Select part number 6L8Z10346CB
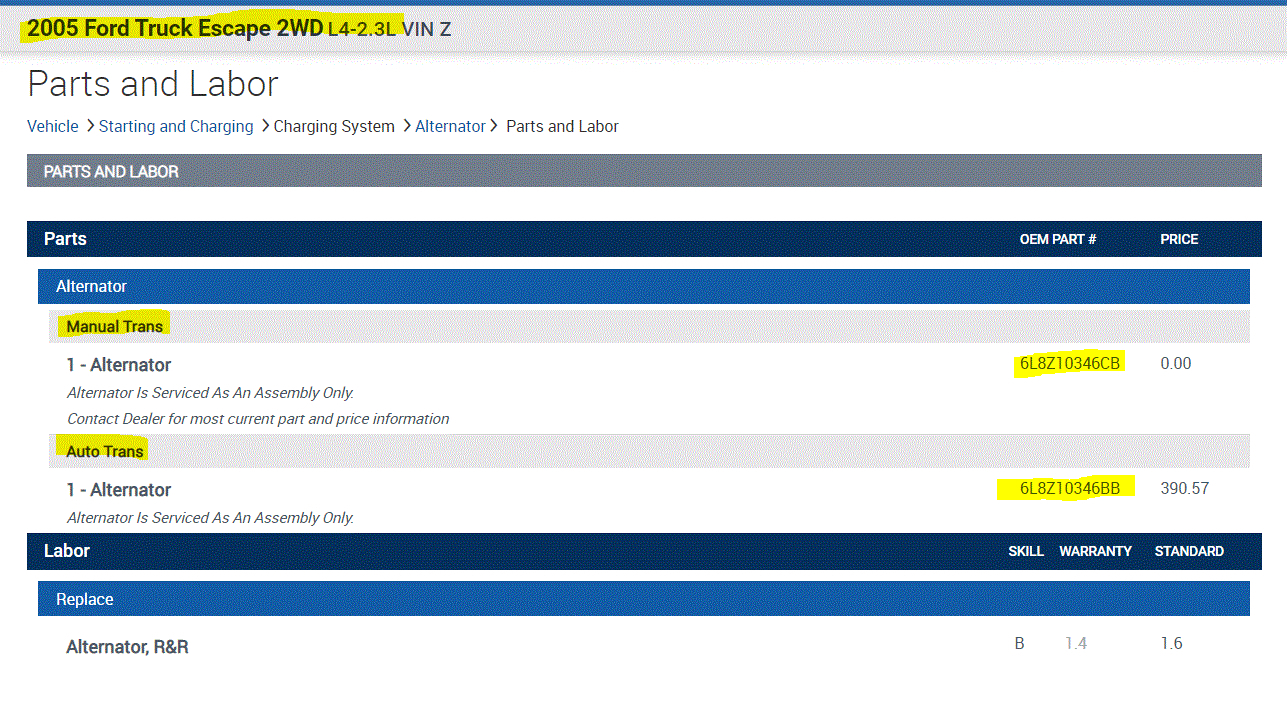The width and height of the screenshot is (1287, 716). pos(1070,363)
